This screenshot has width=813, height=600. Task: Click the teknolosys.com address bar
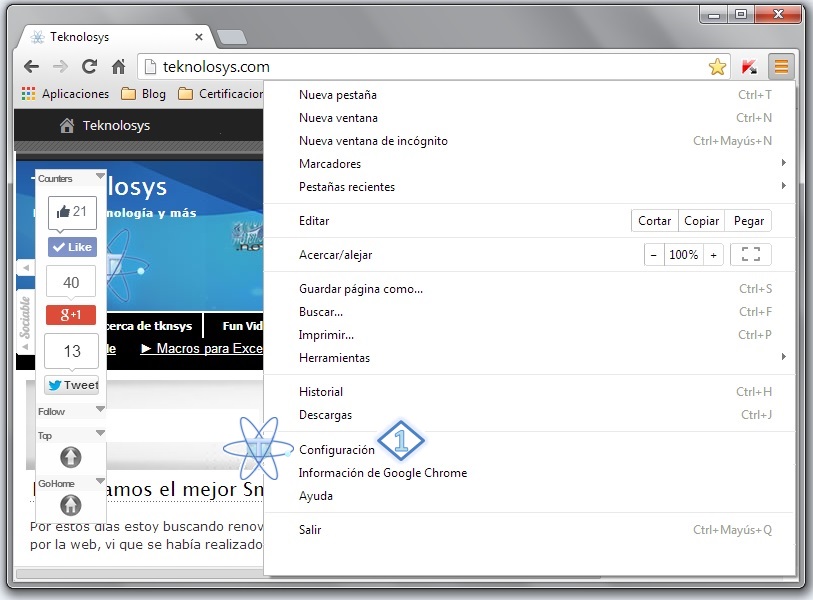tap(433, 66)
